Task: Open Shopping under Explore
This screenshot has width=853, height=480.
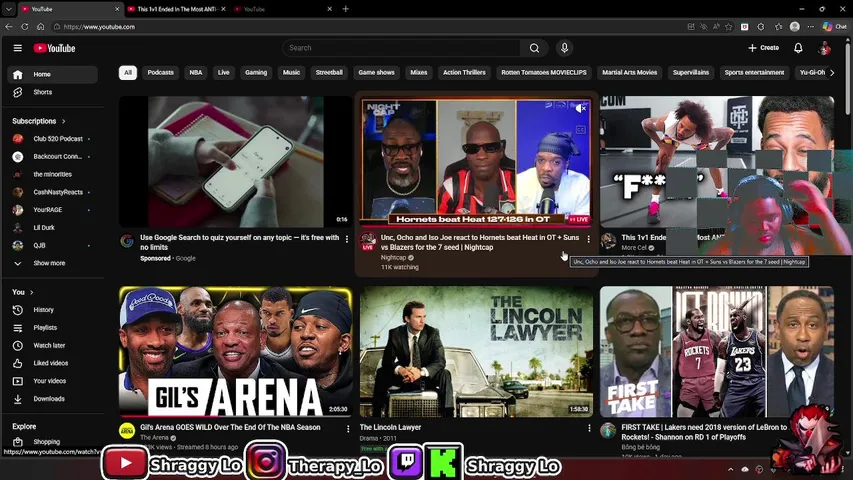Action: click(x=53, y=442)
